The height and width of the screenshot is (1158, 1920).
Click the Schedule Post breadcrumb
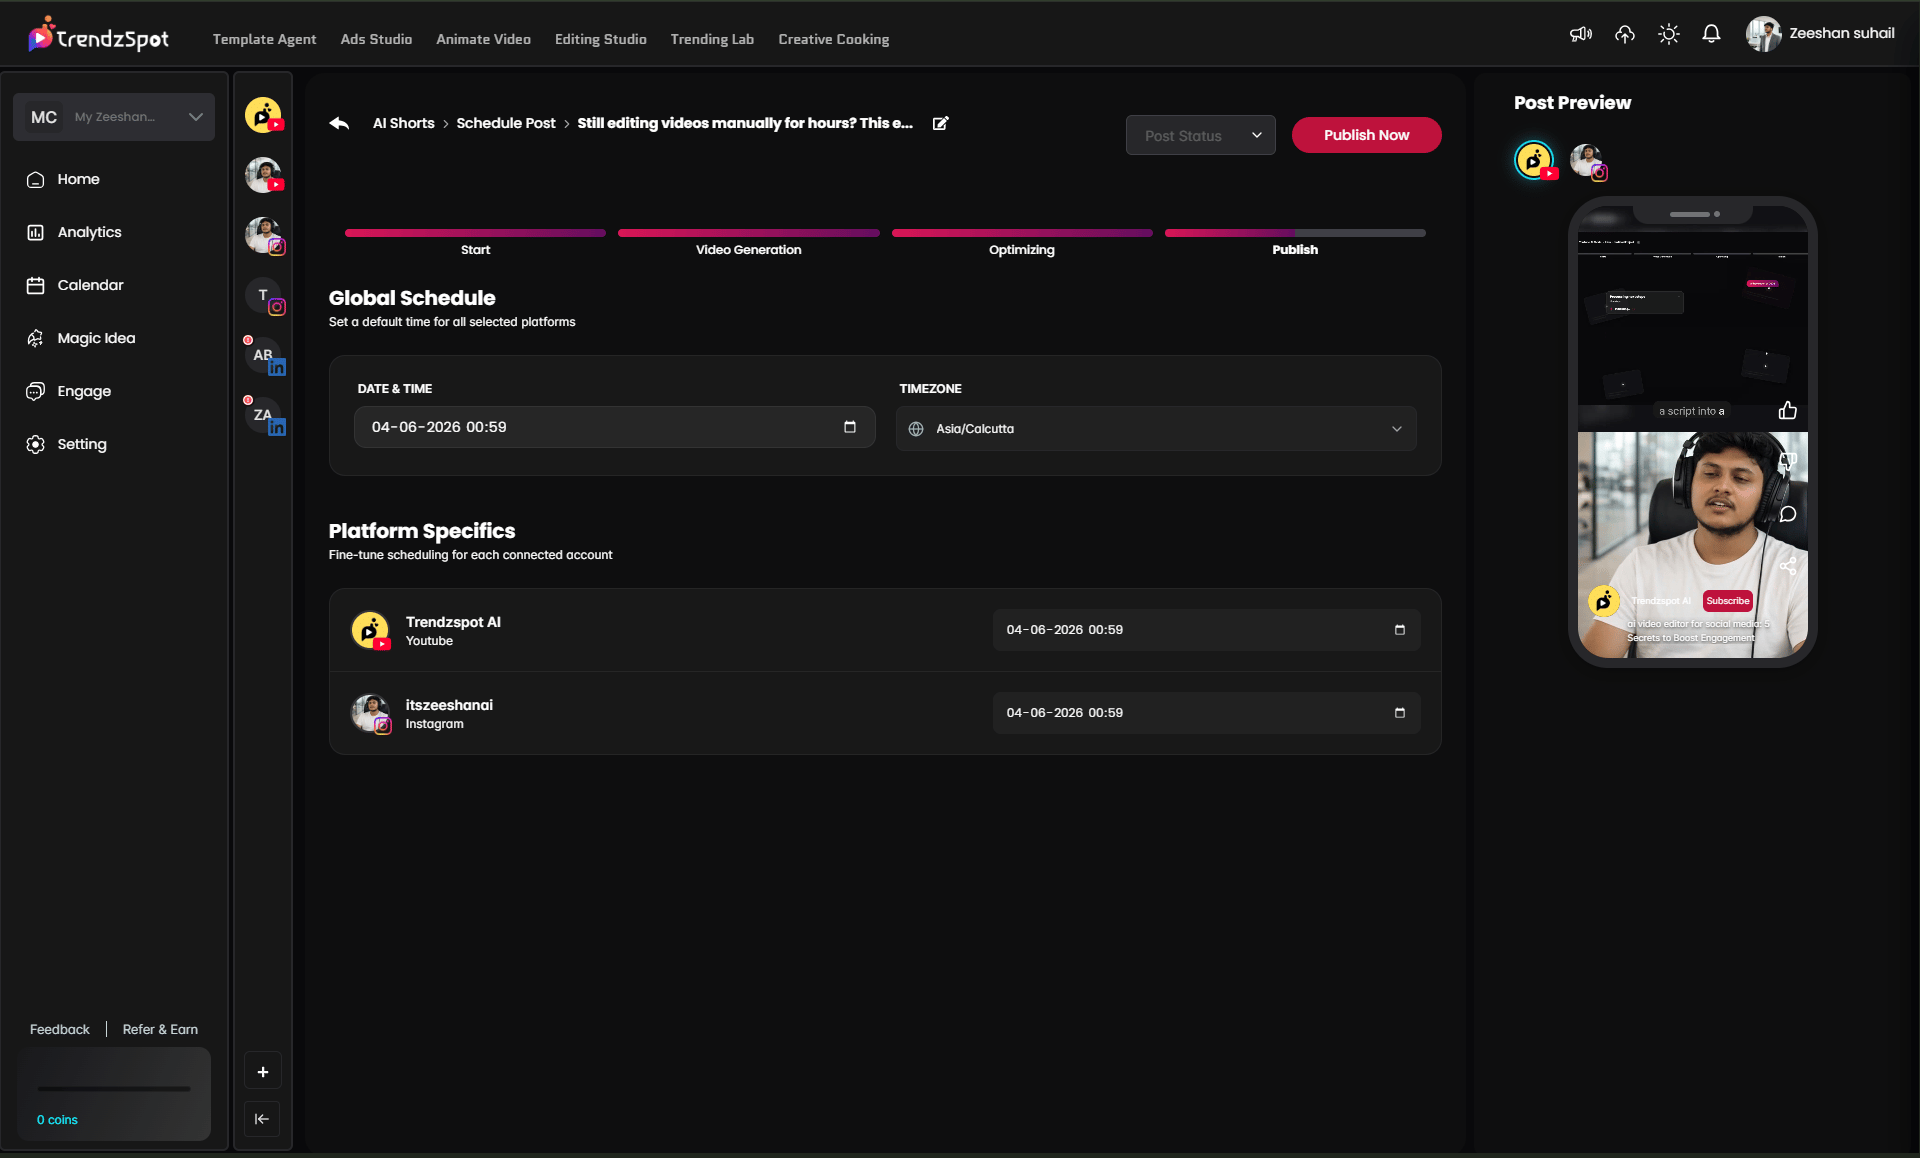pyautogui.click(x=505, y=123)
